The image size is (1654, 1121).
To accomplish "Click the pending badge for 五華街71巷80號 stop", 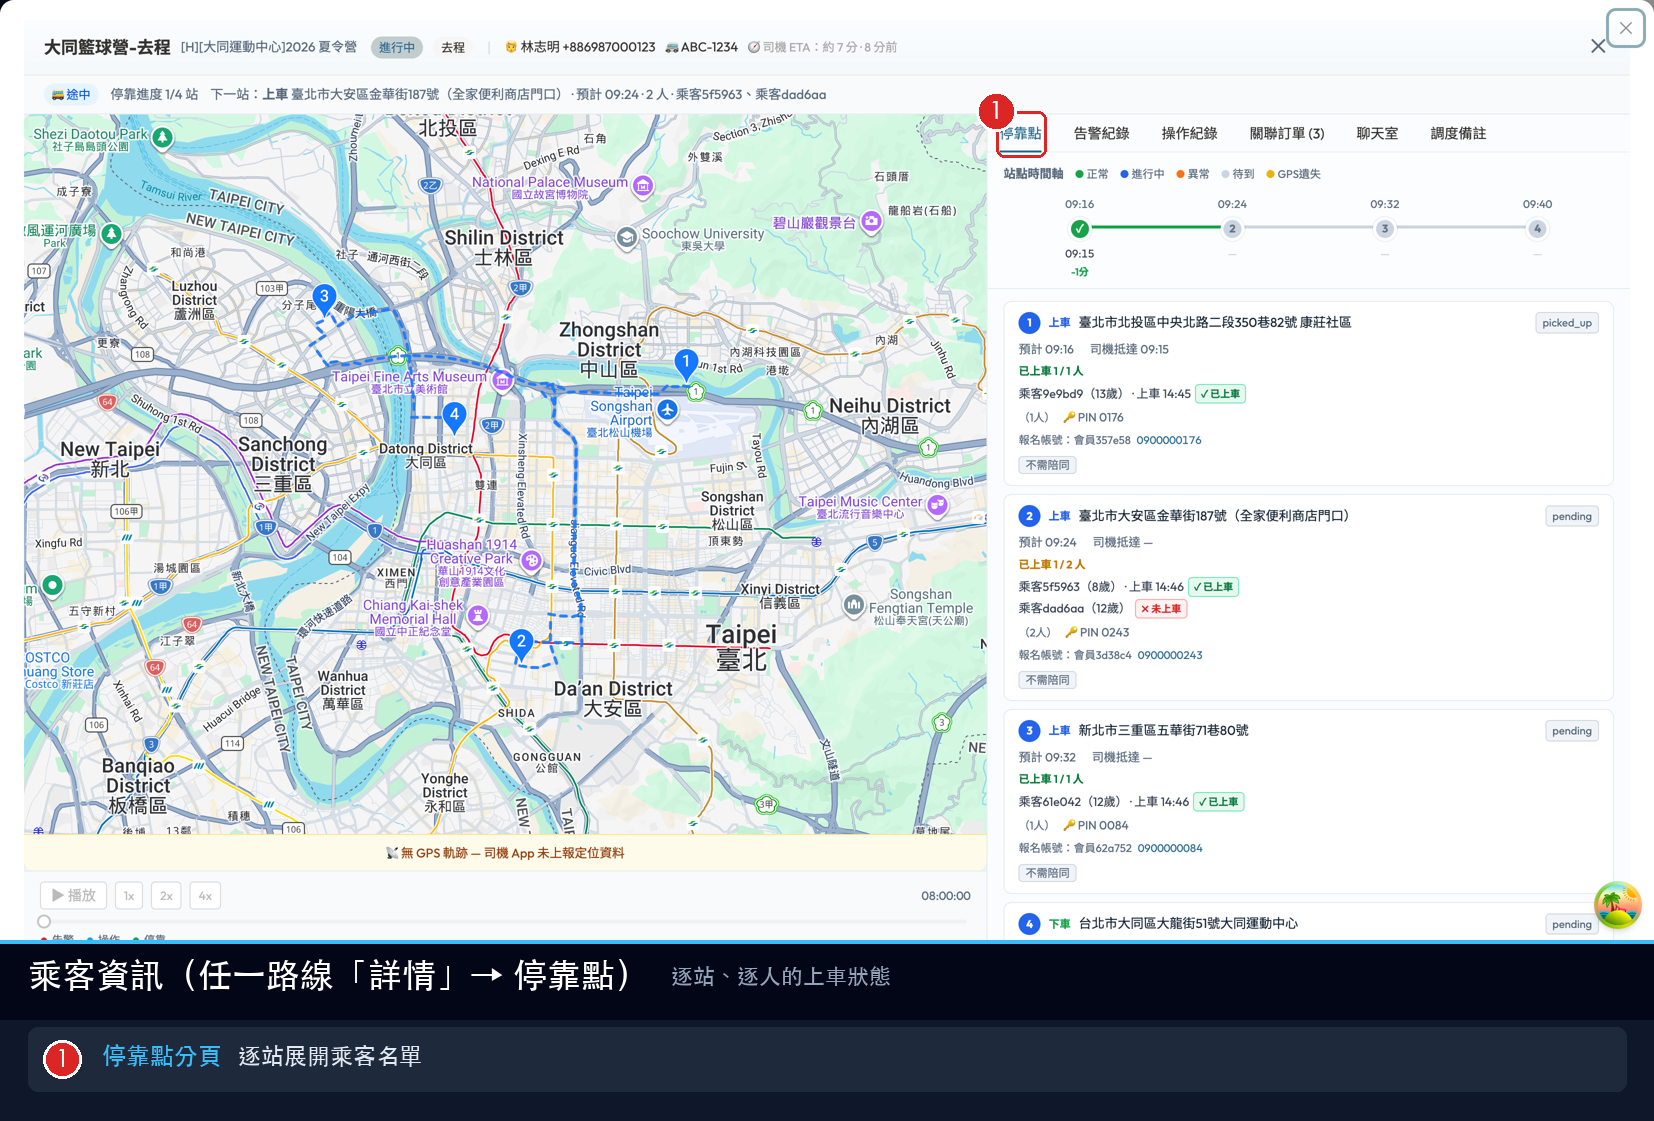I will pyautogui.click(x=1572, y=731).
